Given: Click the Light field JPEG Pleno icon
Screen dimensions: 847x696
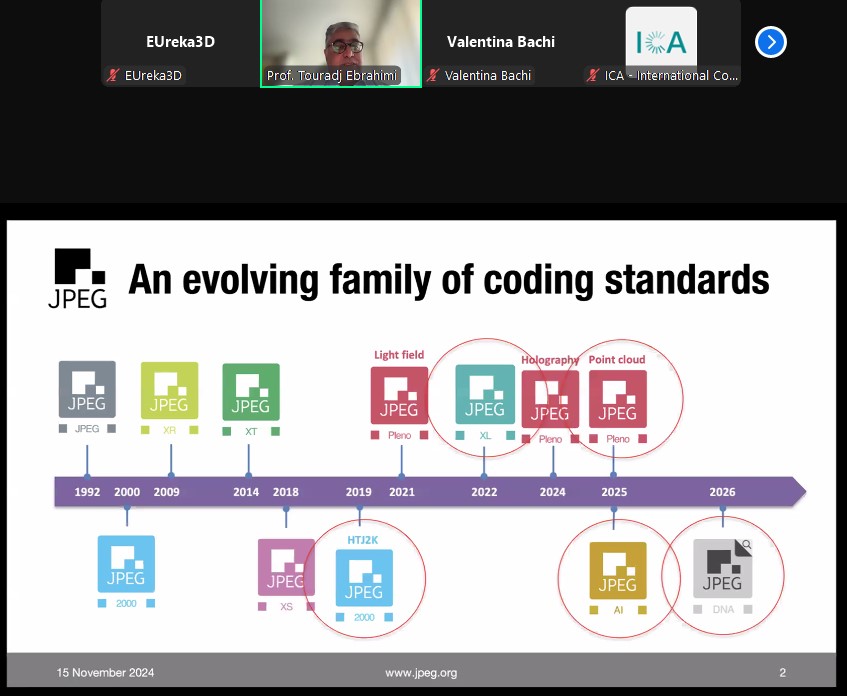Looking at the screenshot, I should click(399, 396).
